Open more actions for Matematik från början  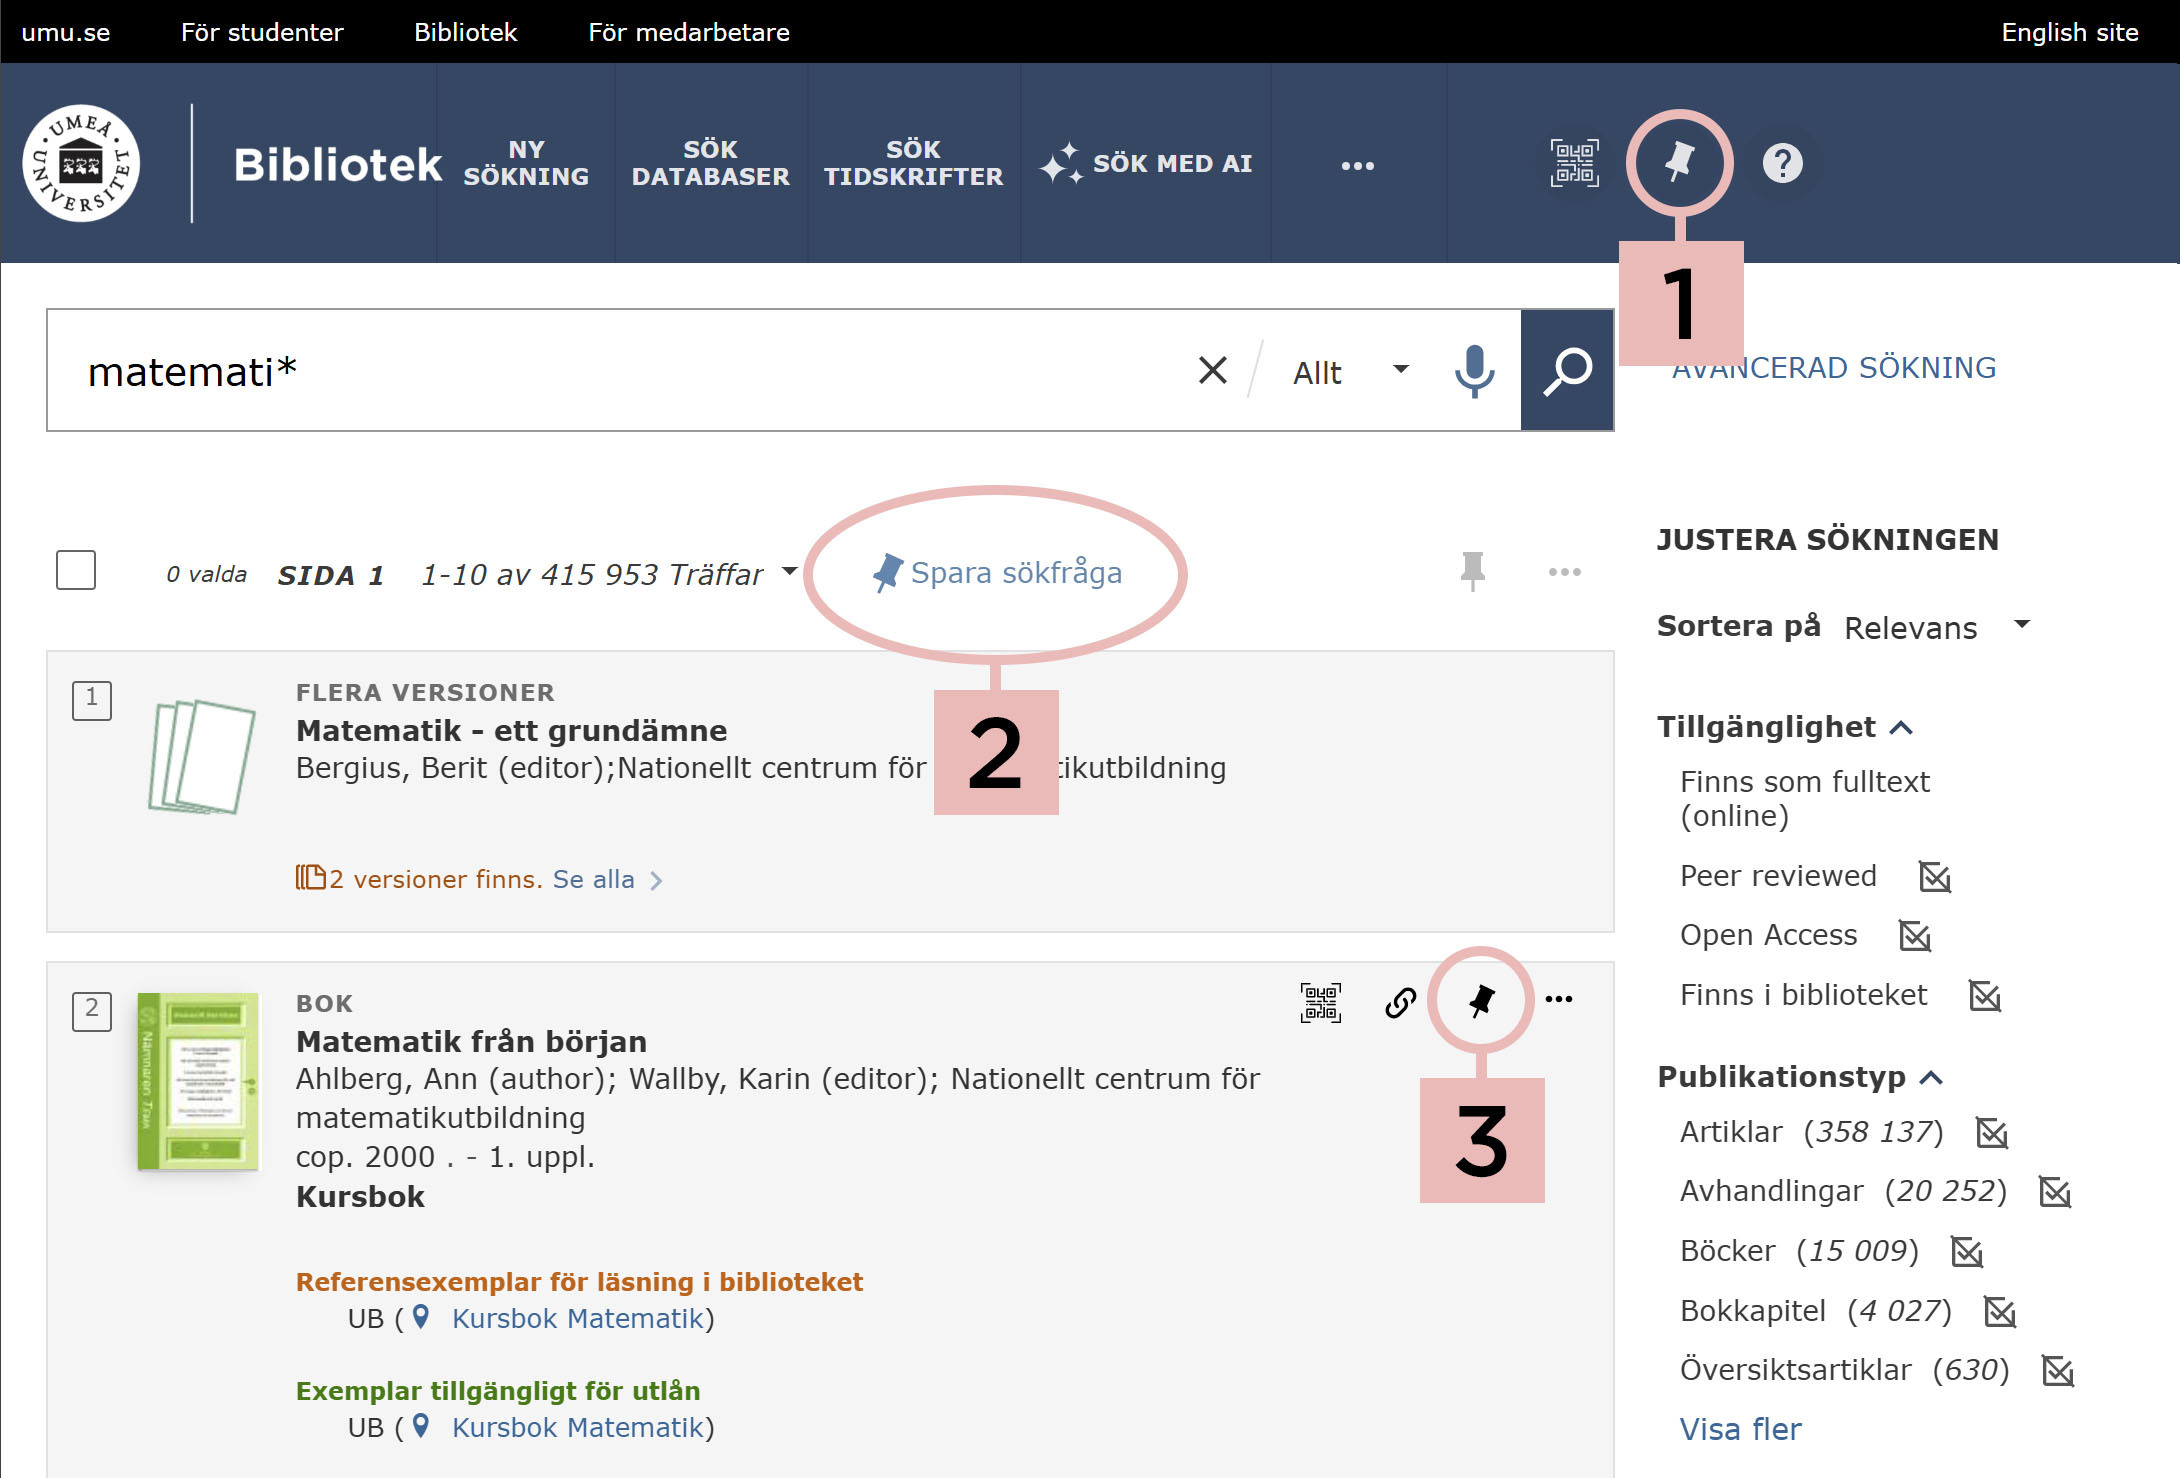pyautogui.click(x=1559, y=999)
